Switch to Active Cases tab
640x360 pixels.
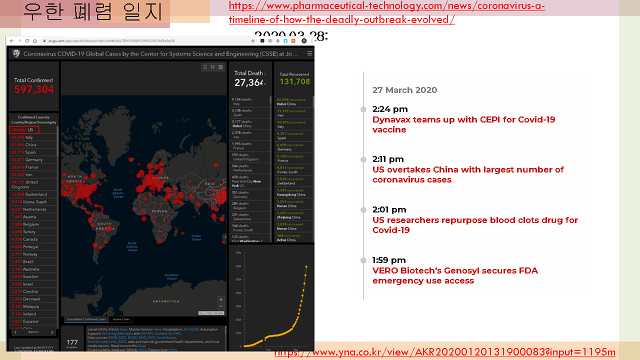(x=121, y=319)
